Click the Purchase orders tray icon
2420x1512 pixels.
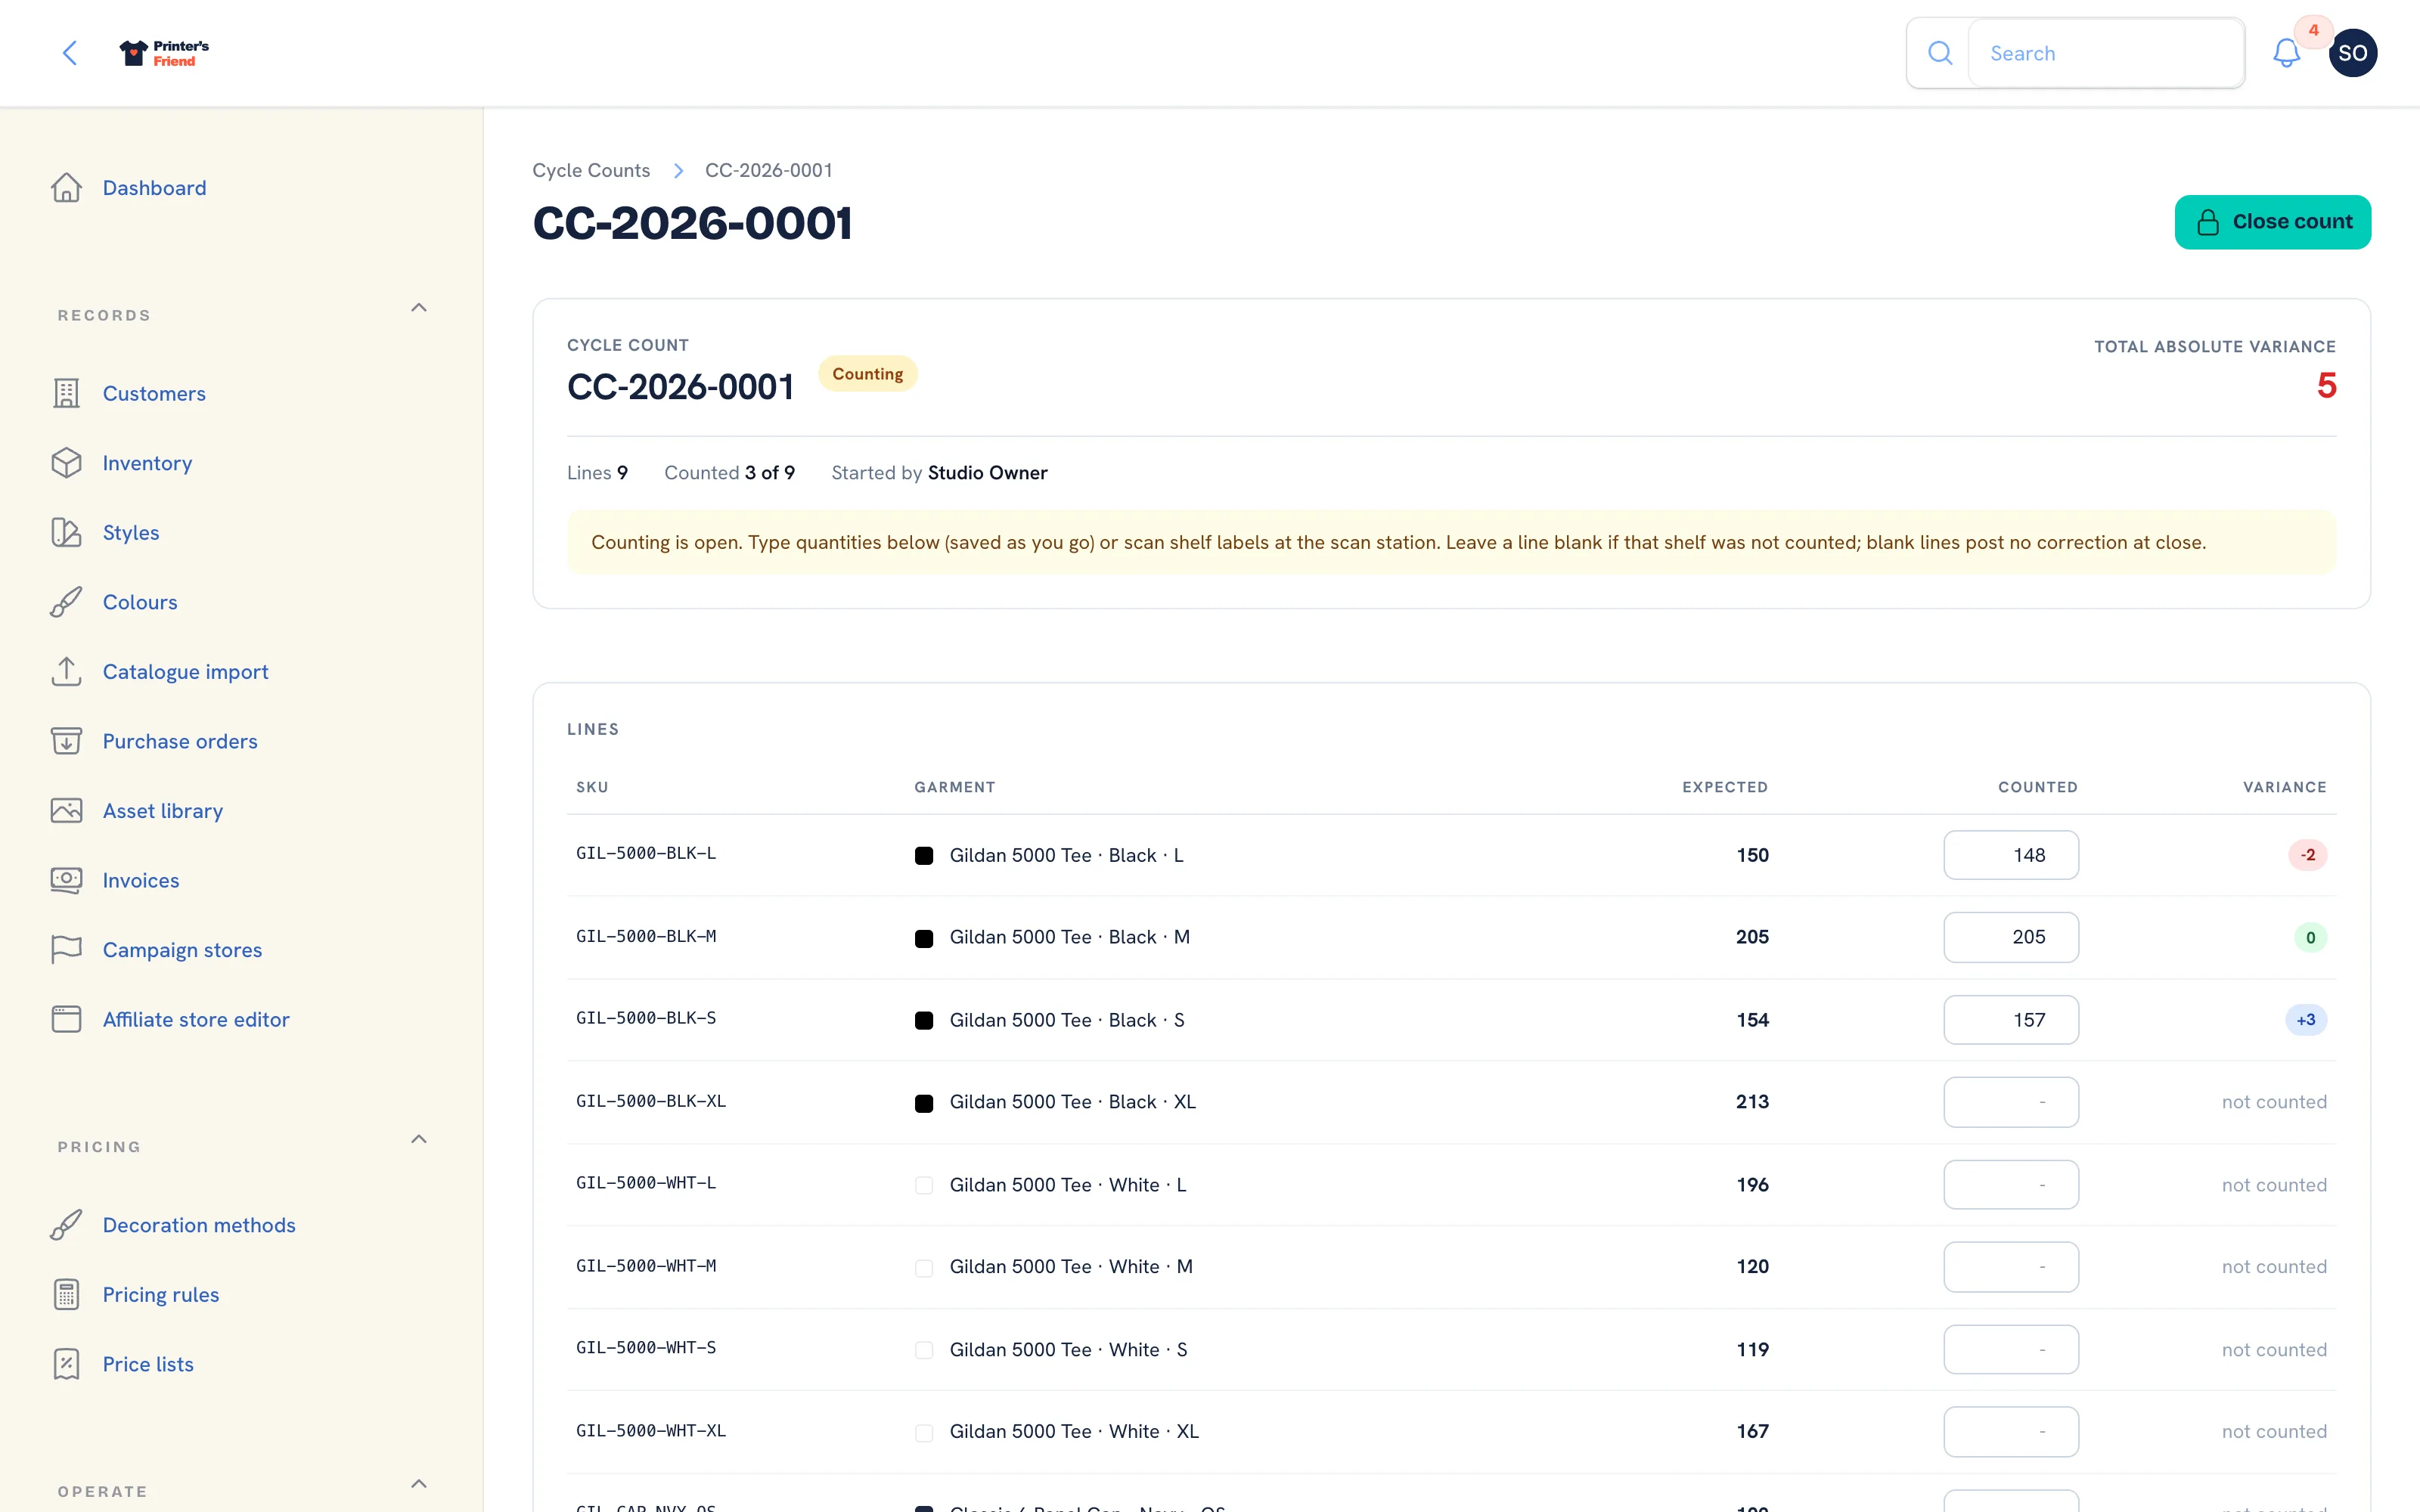click(x=66, y=741)
